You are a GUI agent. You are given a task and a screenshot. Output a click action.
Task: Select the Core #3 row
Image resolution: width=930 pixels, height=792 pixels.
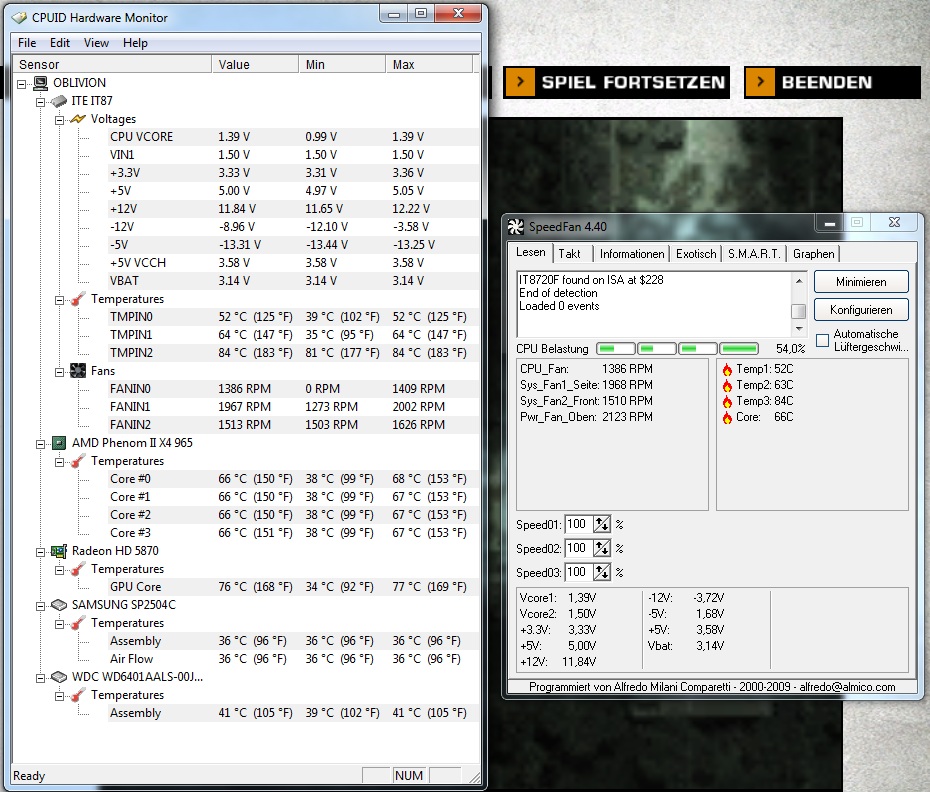tap(292, 533)
